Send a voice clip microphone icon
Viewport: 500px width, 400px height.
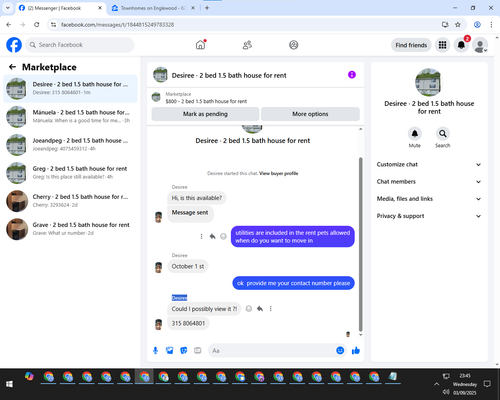(155, 350)
